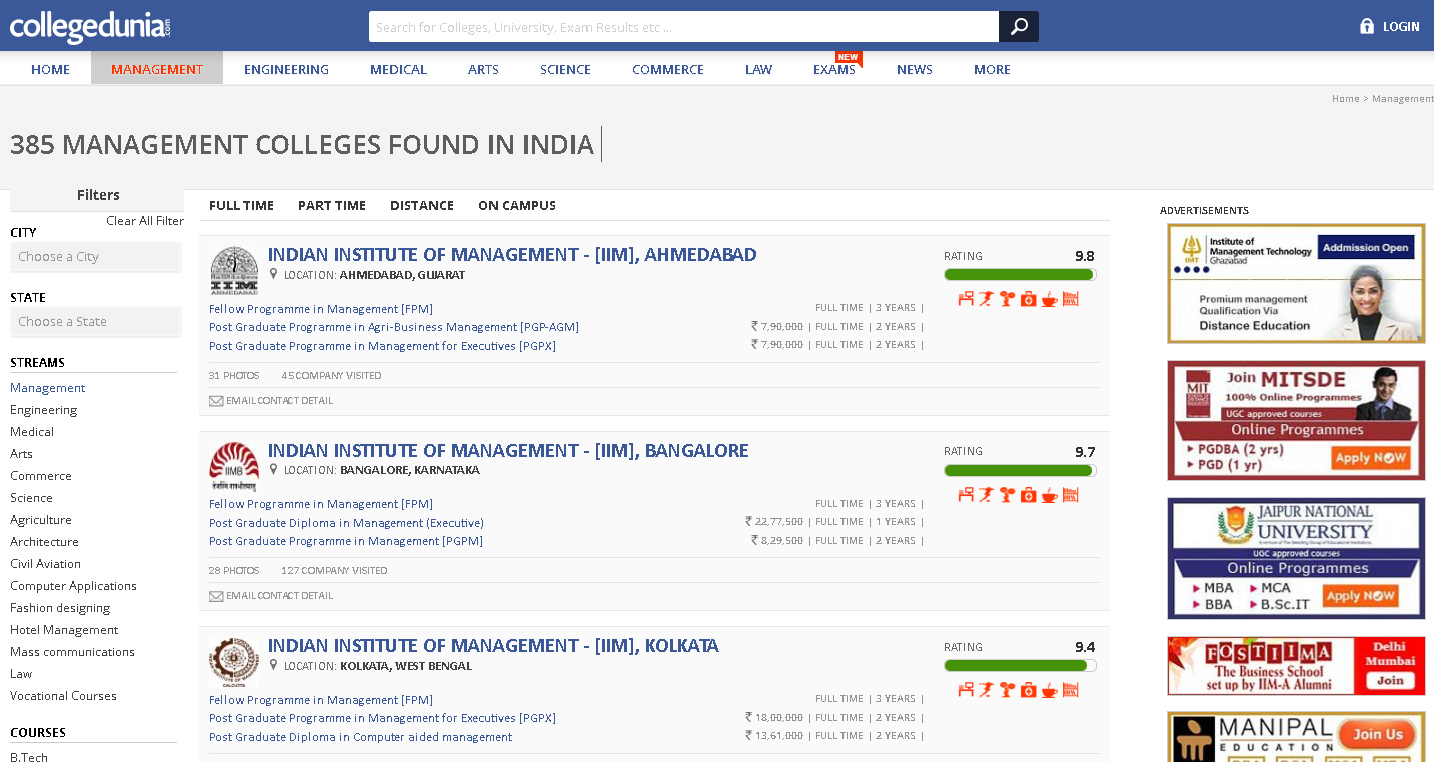Click the IIM Bangalore logo
The width and height of the screenshot is (1434, 762).
(234, 466)
